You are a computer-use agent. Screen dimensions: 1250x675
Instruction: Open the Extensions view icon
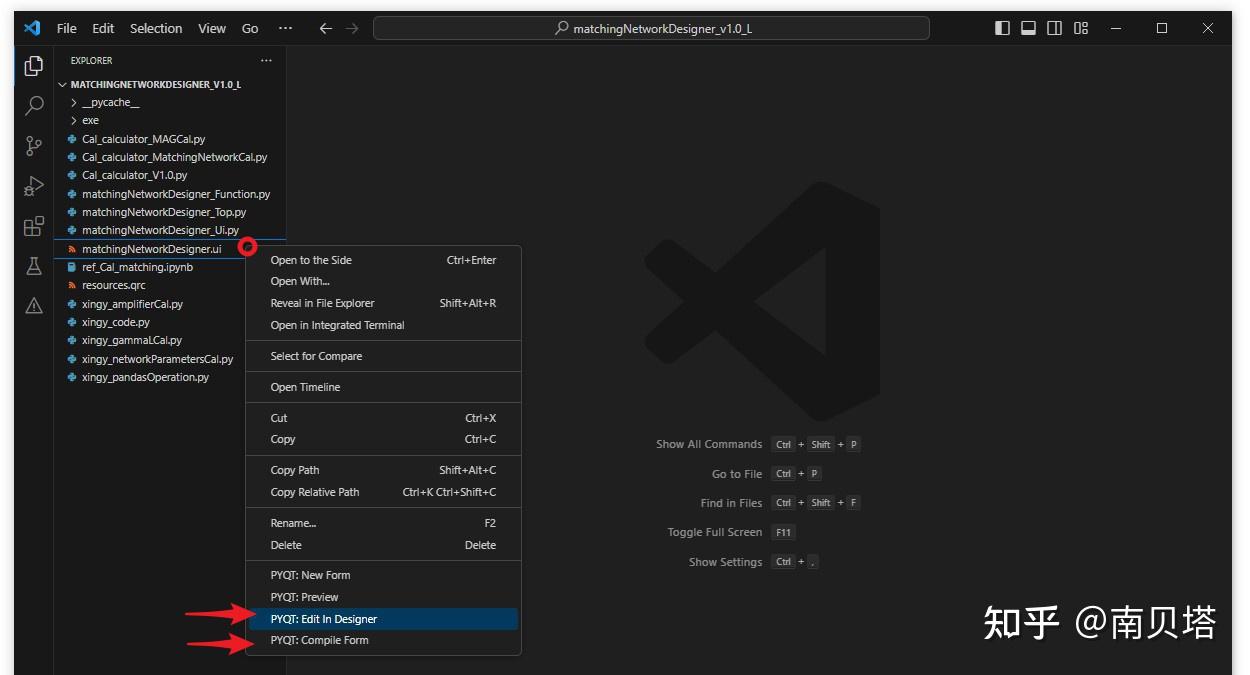pyautogui.click(x=34, y=226)
